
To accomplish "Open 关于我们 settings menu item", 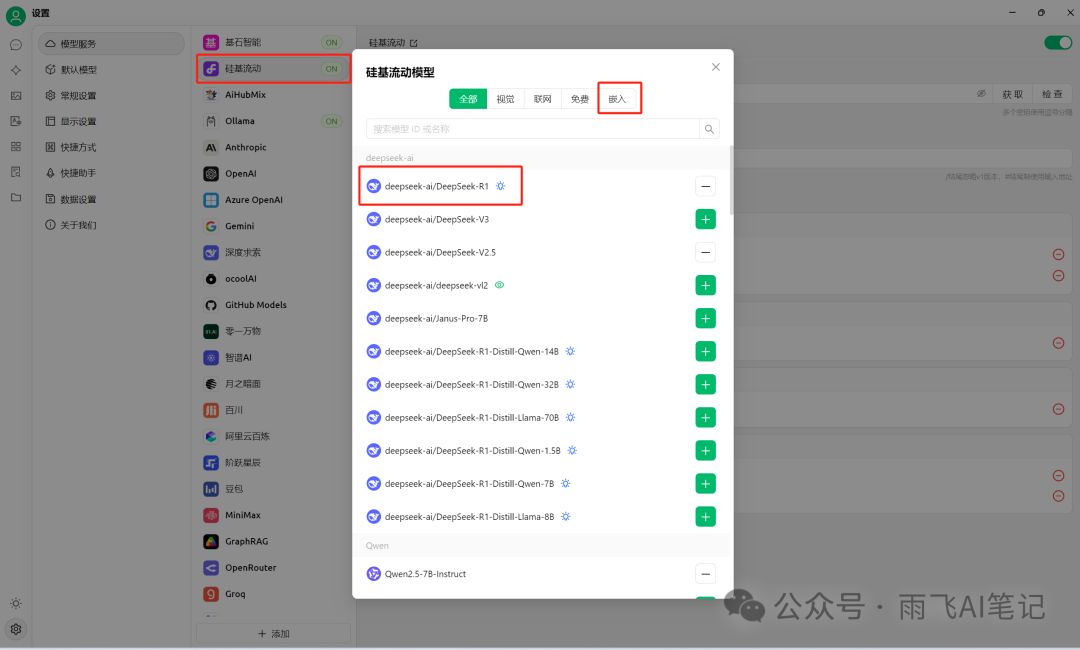I will (112, 225).
